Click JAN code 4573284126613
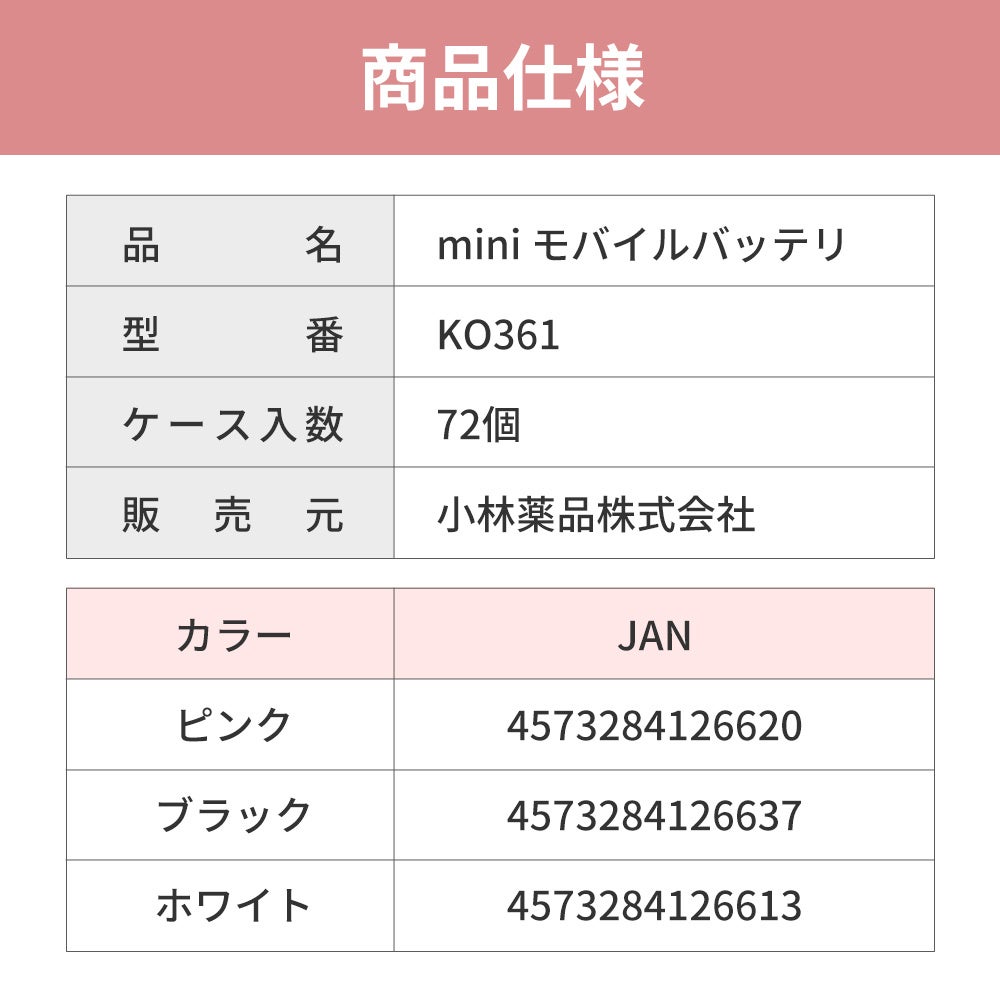 (654, 906)
